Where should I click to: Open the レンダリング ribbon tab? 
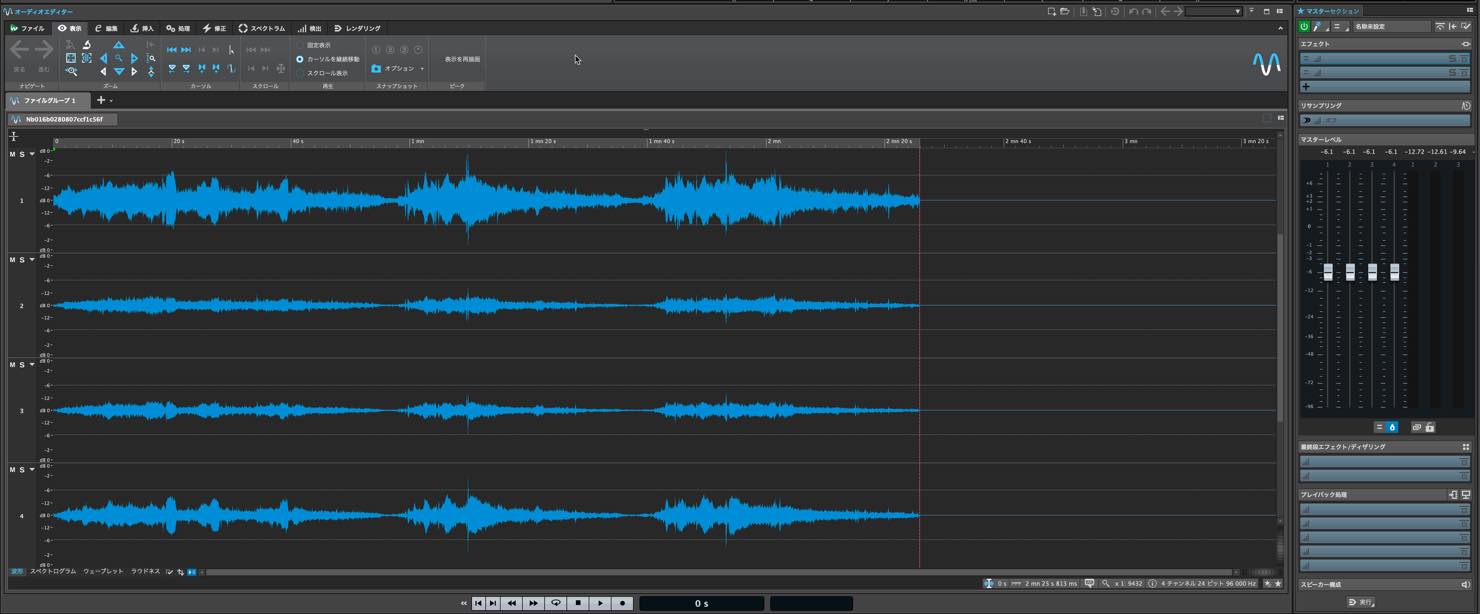coord(357,28)
